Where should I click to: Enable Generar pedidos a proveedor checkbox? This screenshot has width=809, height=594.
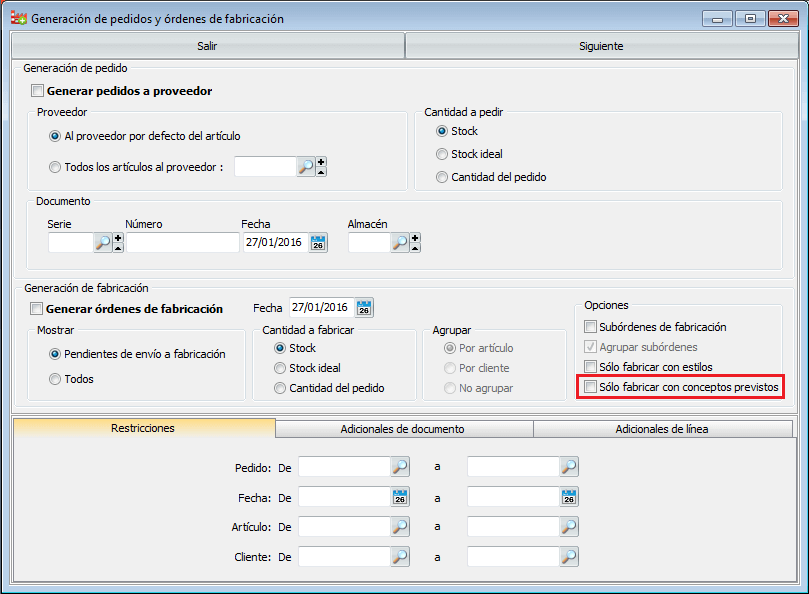(x=38, y=91)
